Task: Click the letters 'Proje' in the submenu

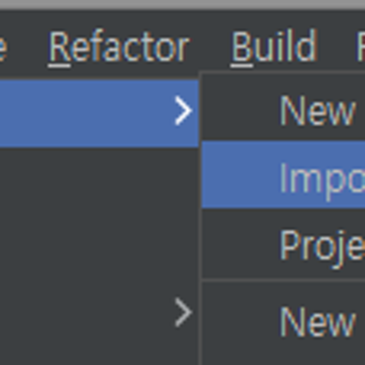Action: click(322, 247)
